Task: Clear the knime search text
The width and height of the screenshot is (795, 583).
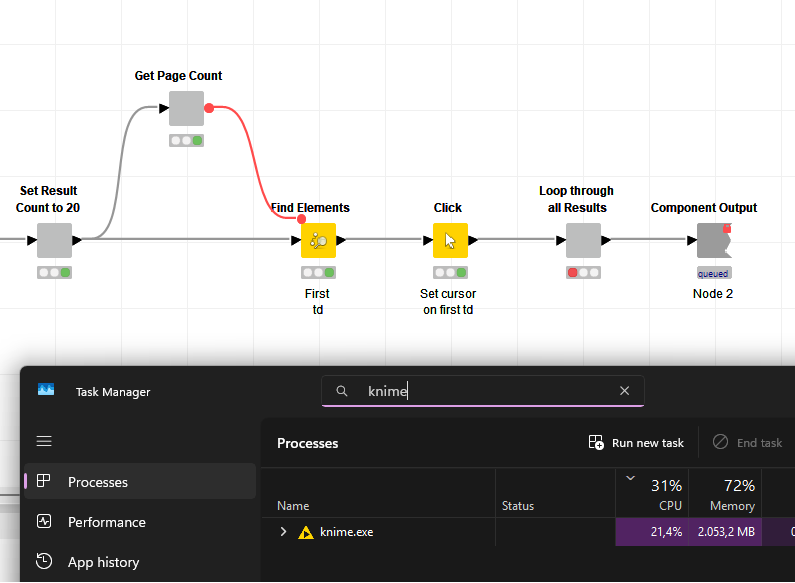Action: click(x=625, y=390)
